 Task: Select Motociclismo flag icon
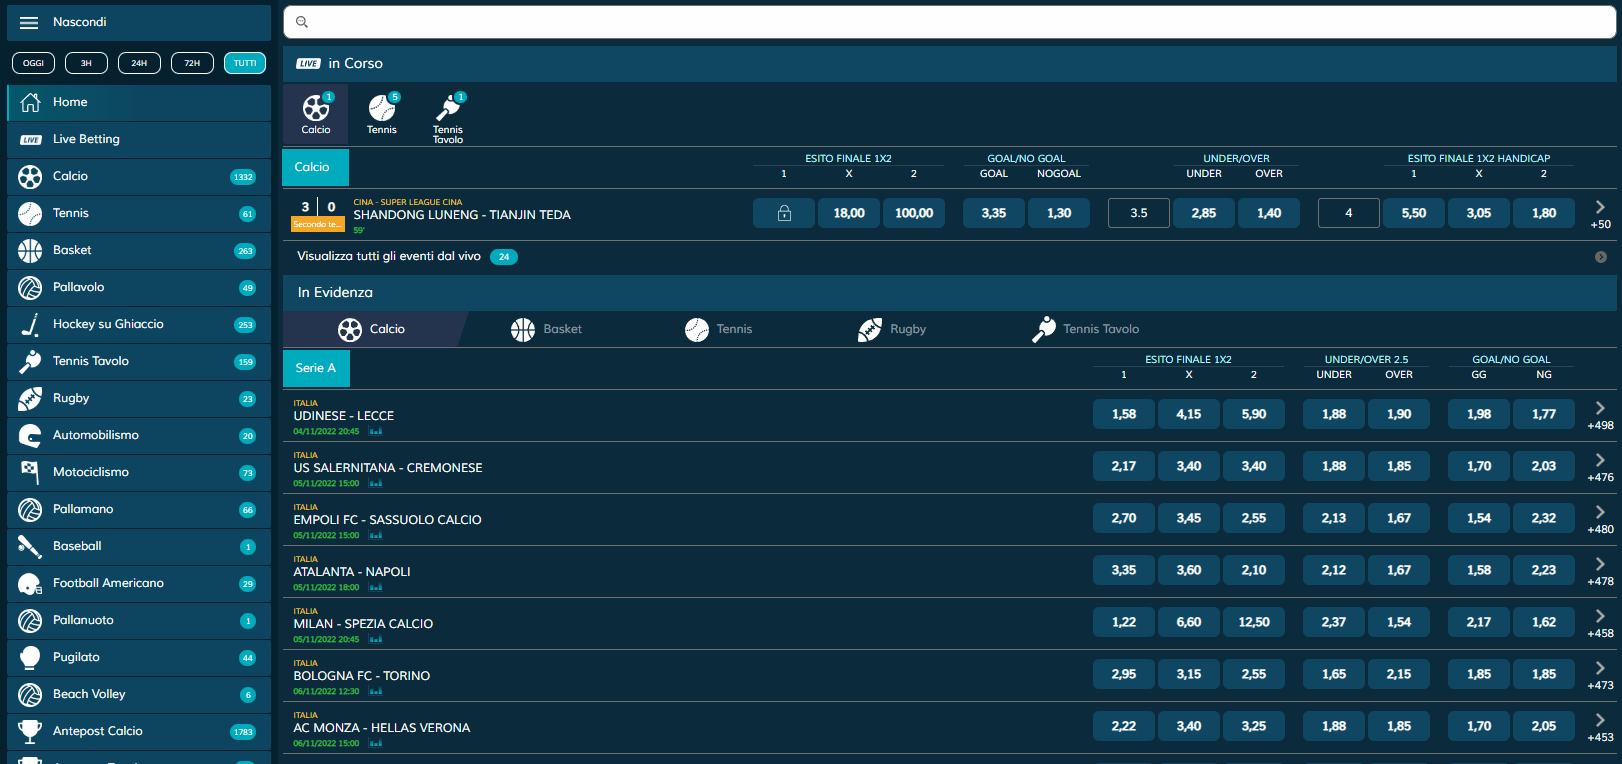click(30, 473)
